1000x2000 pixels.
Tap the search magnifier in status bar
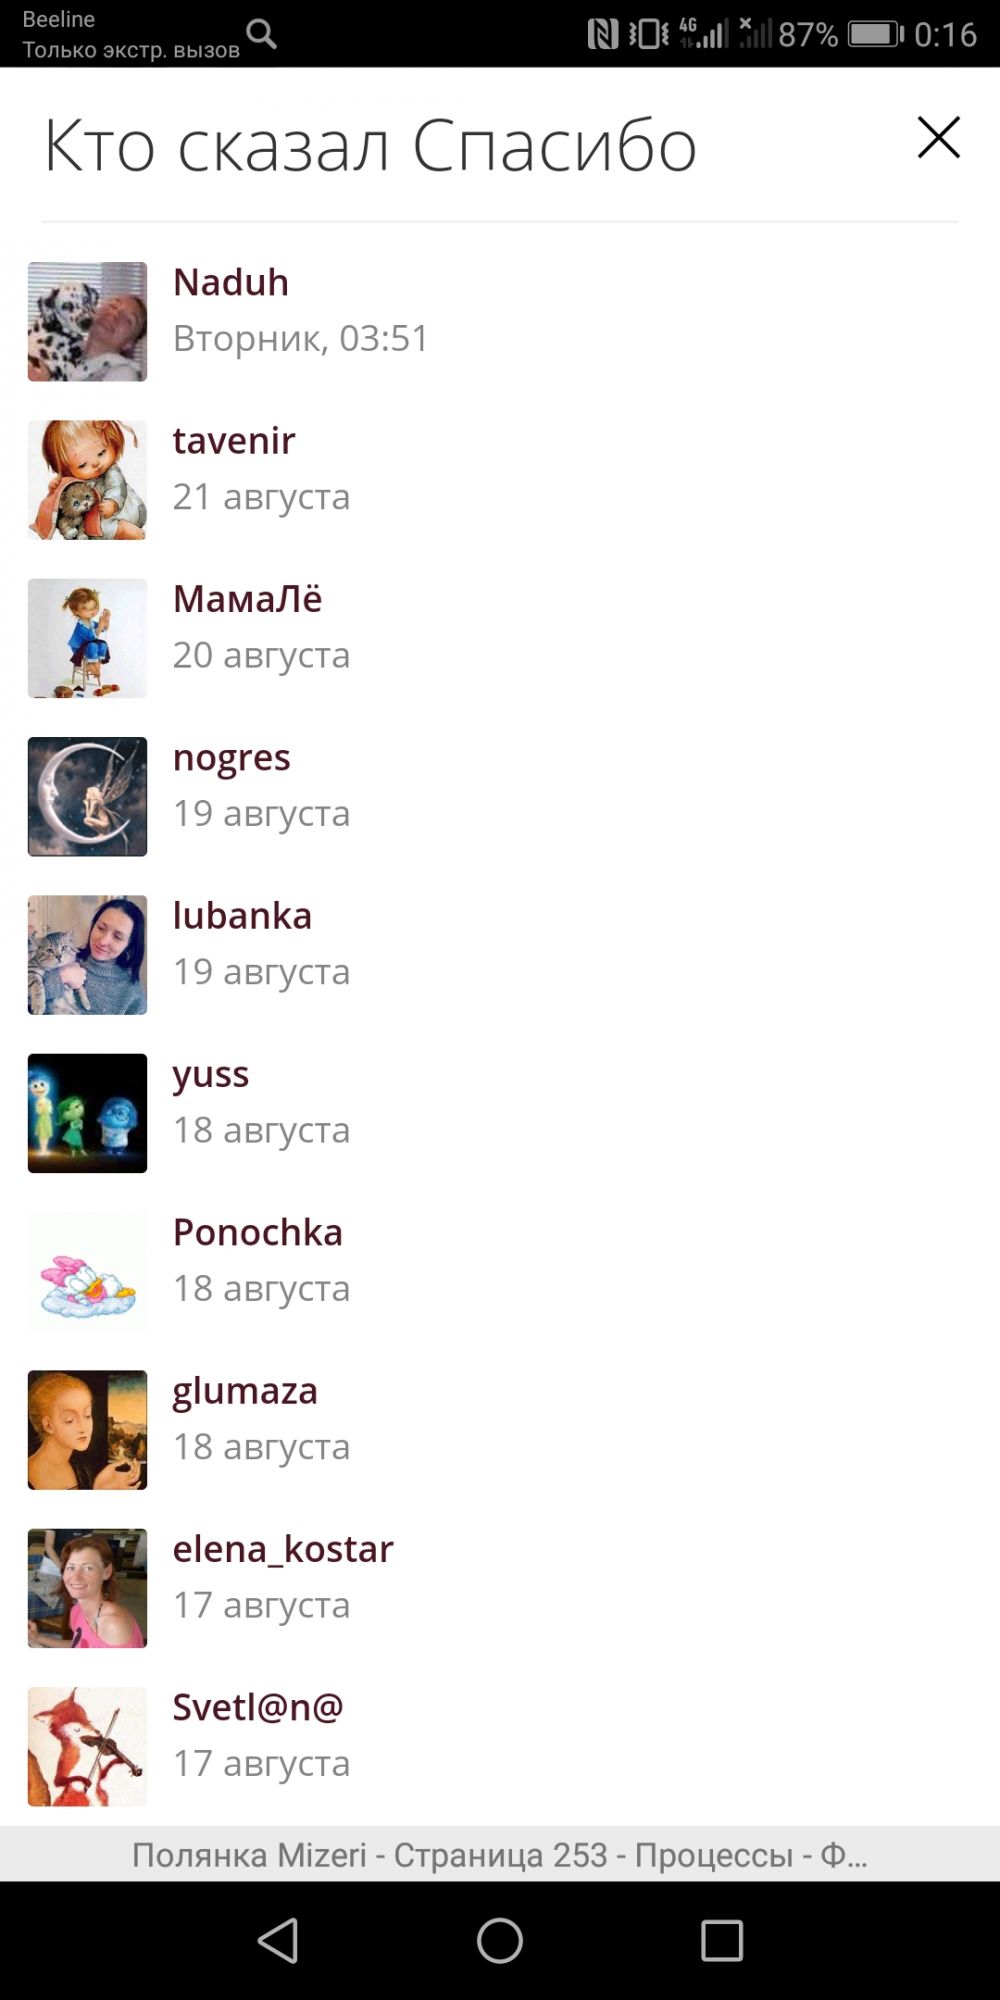(x=262, y=34)
